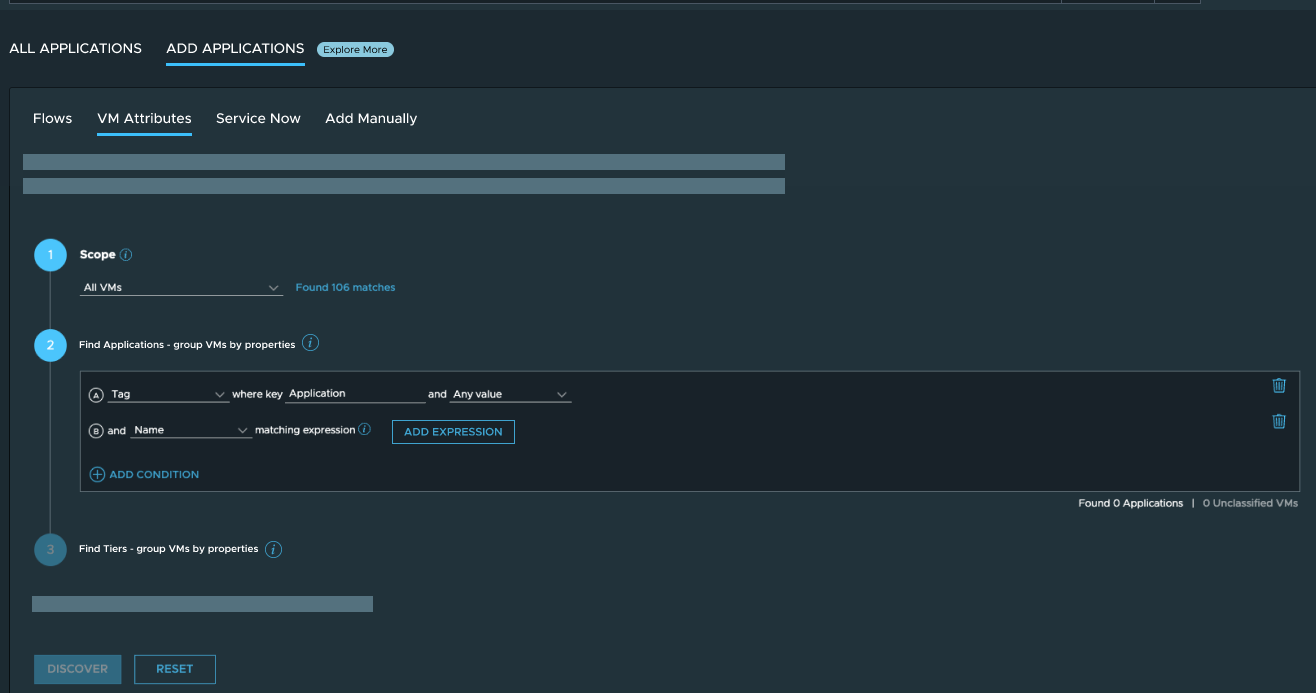
Task: Click the step 1 circle marker
Action: [50, 255]
